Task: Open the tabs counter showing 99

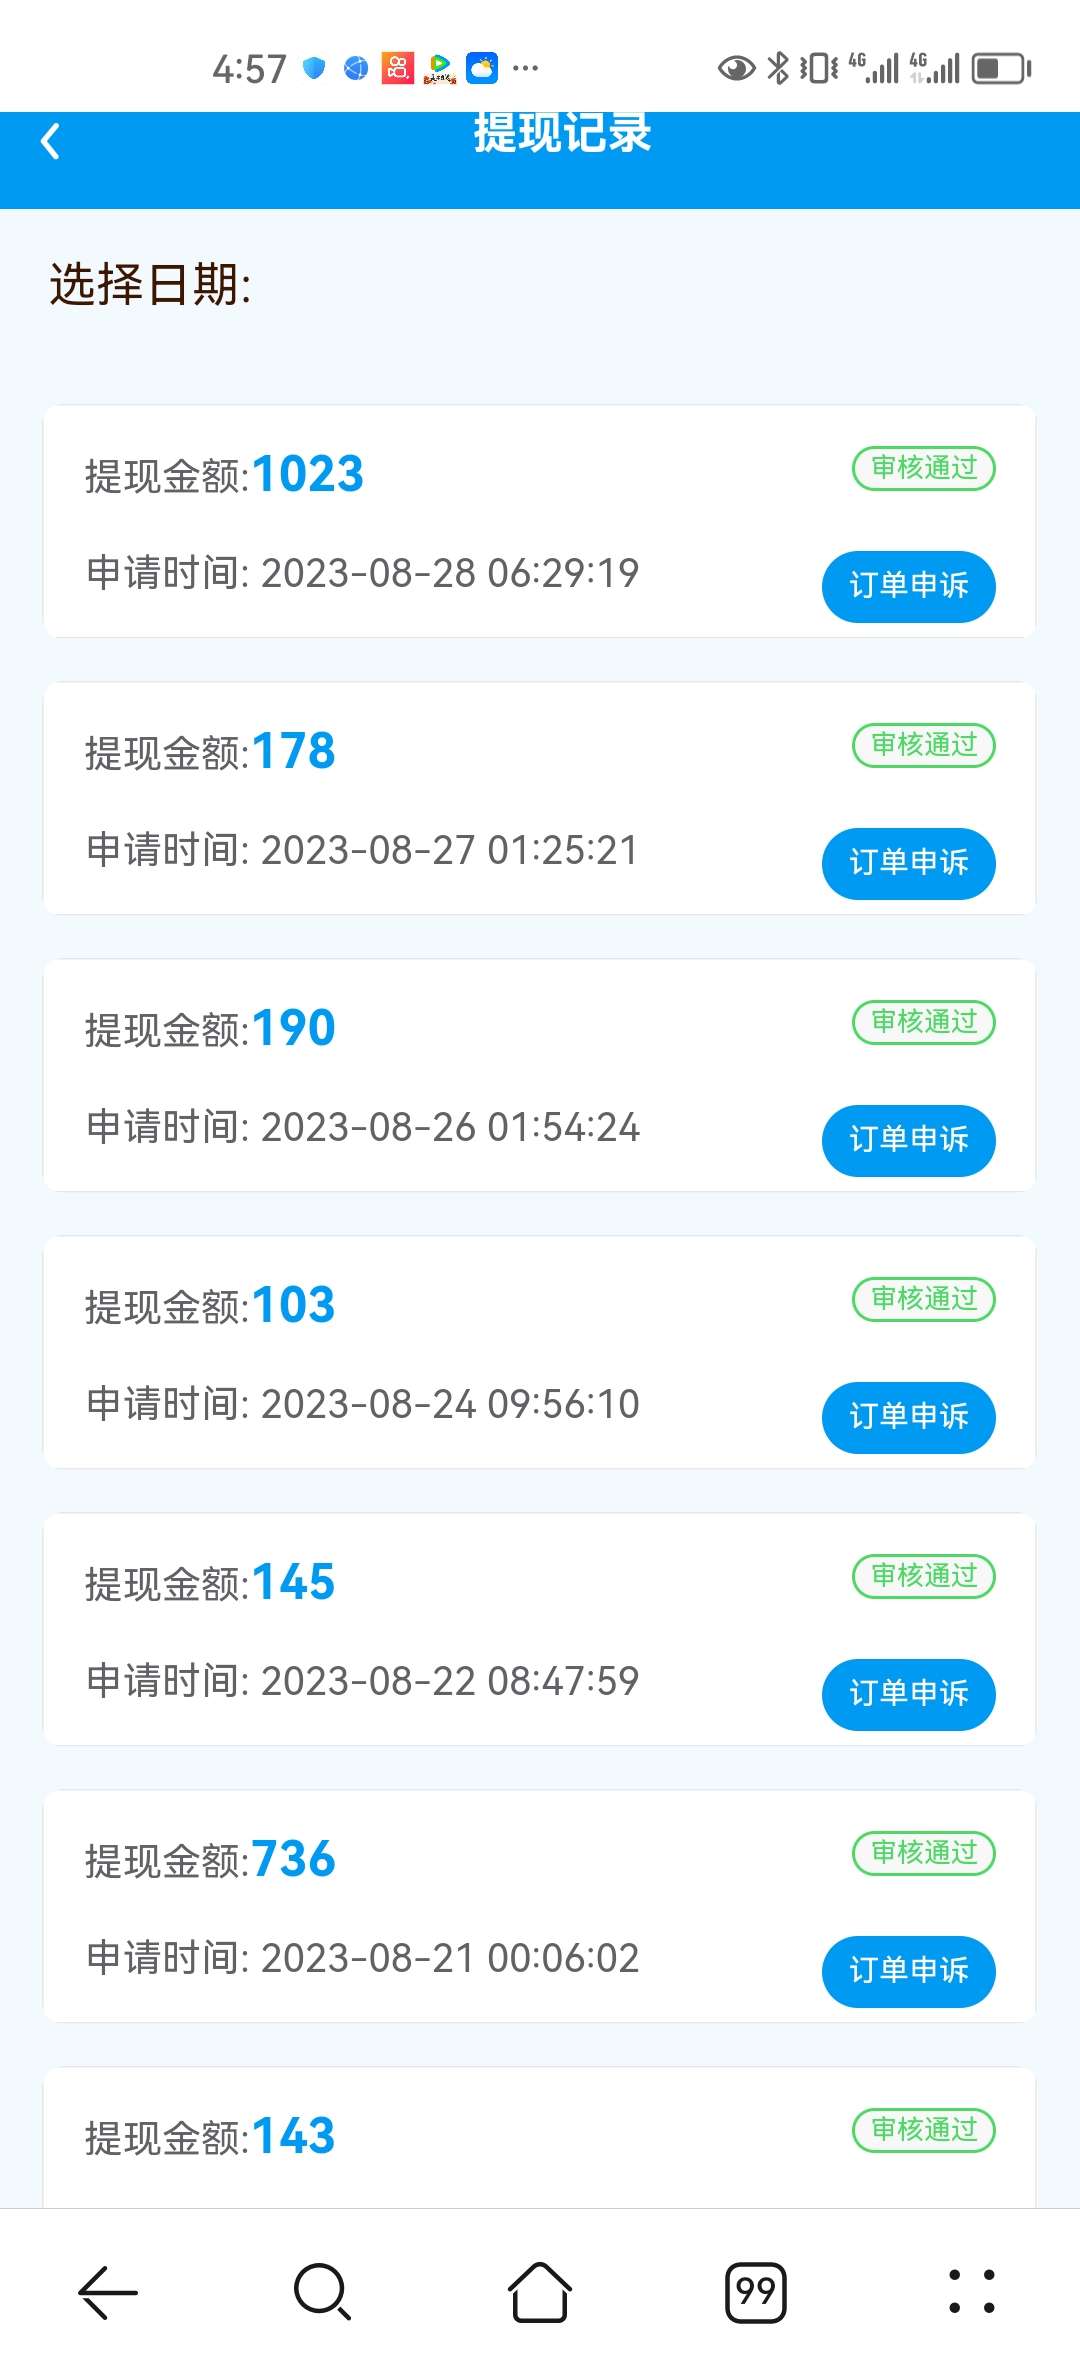Action: pyautogui.click(x=755, y=2291)
